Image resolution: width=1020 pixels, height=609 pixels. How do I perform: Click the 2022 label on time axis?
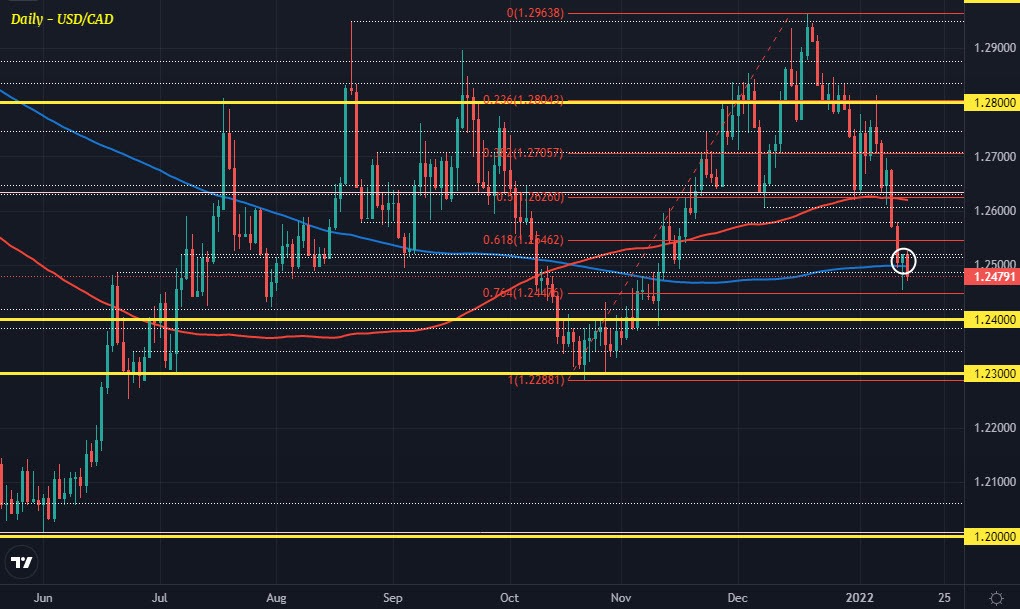[x=859, y=597]
